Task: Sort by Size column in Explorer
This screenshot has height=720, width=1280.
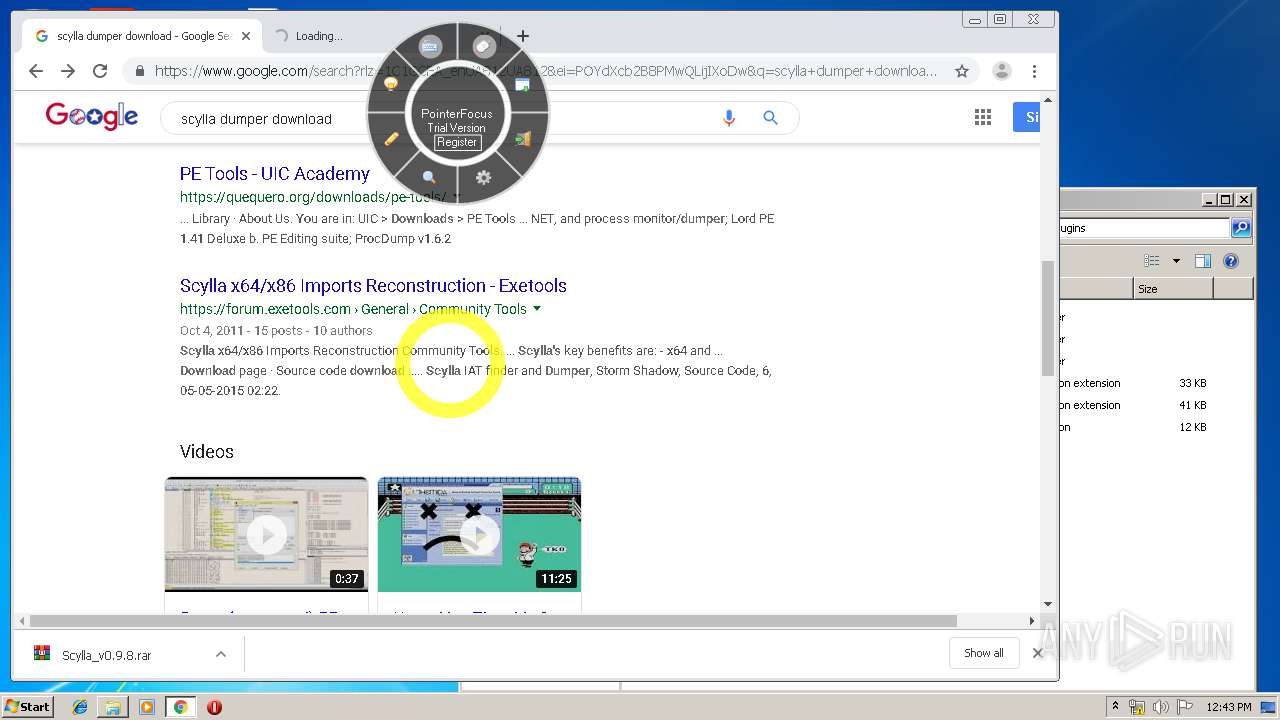Action: pyautogui.click(x=1173, y=289)
